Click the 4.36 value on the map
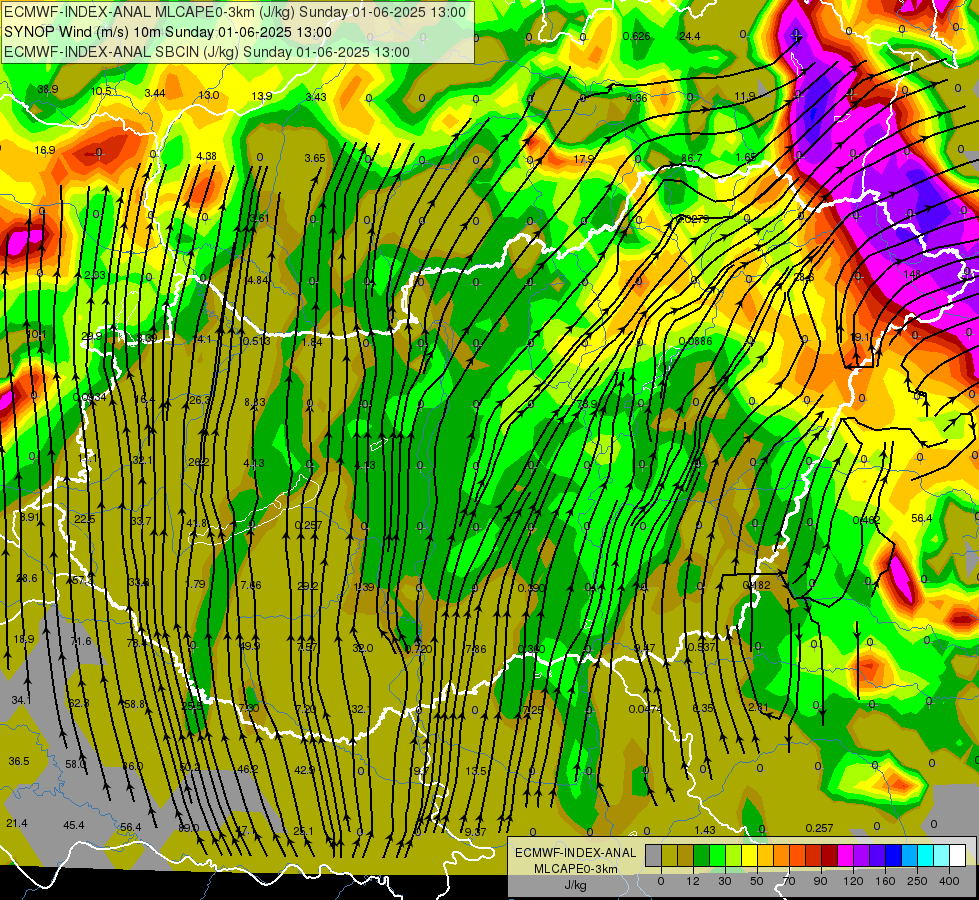 [x=637, y=98]
